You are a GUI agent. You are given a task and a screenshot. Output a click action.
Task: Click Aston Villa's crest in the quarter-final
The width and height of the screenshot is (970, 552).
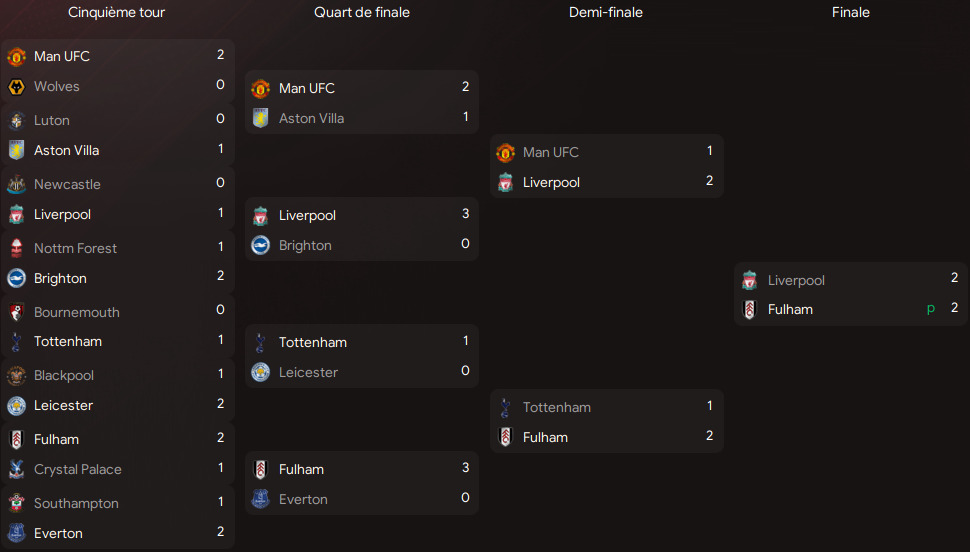click(x=260, y=118)
